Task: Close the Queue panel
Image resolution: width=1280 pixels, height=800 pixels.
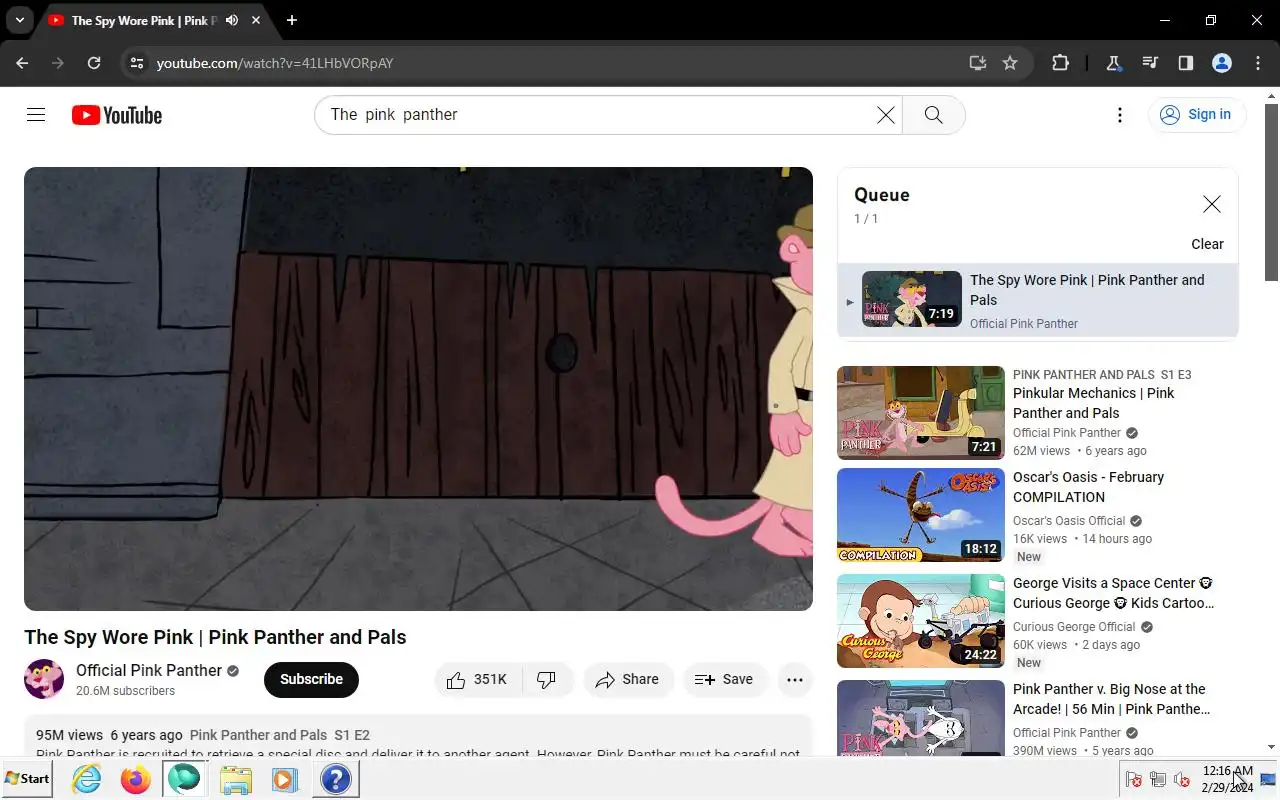Action: tap(1211, 204)
